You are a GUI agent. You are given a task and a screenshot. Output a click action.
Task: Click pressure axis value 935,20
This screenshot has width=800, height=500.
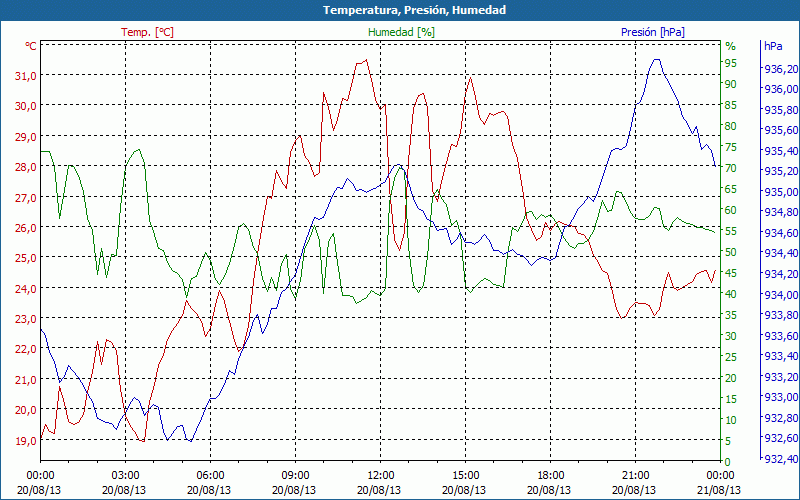(781, 171)
